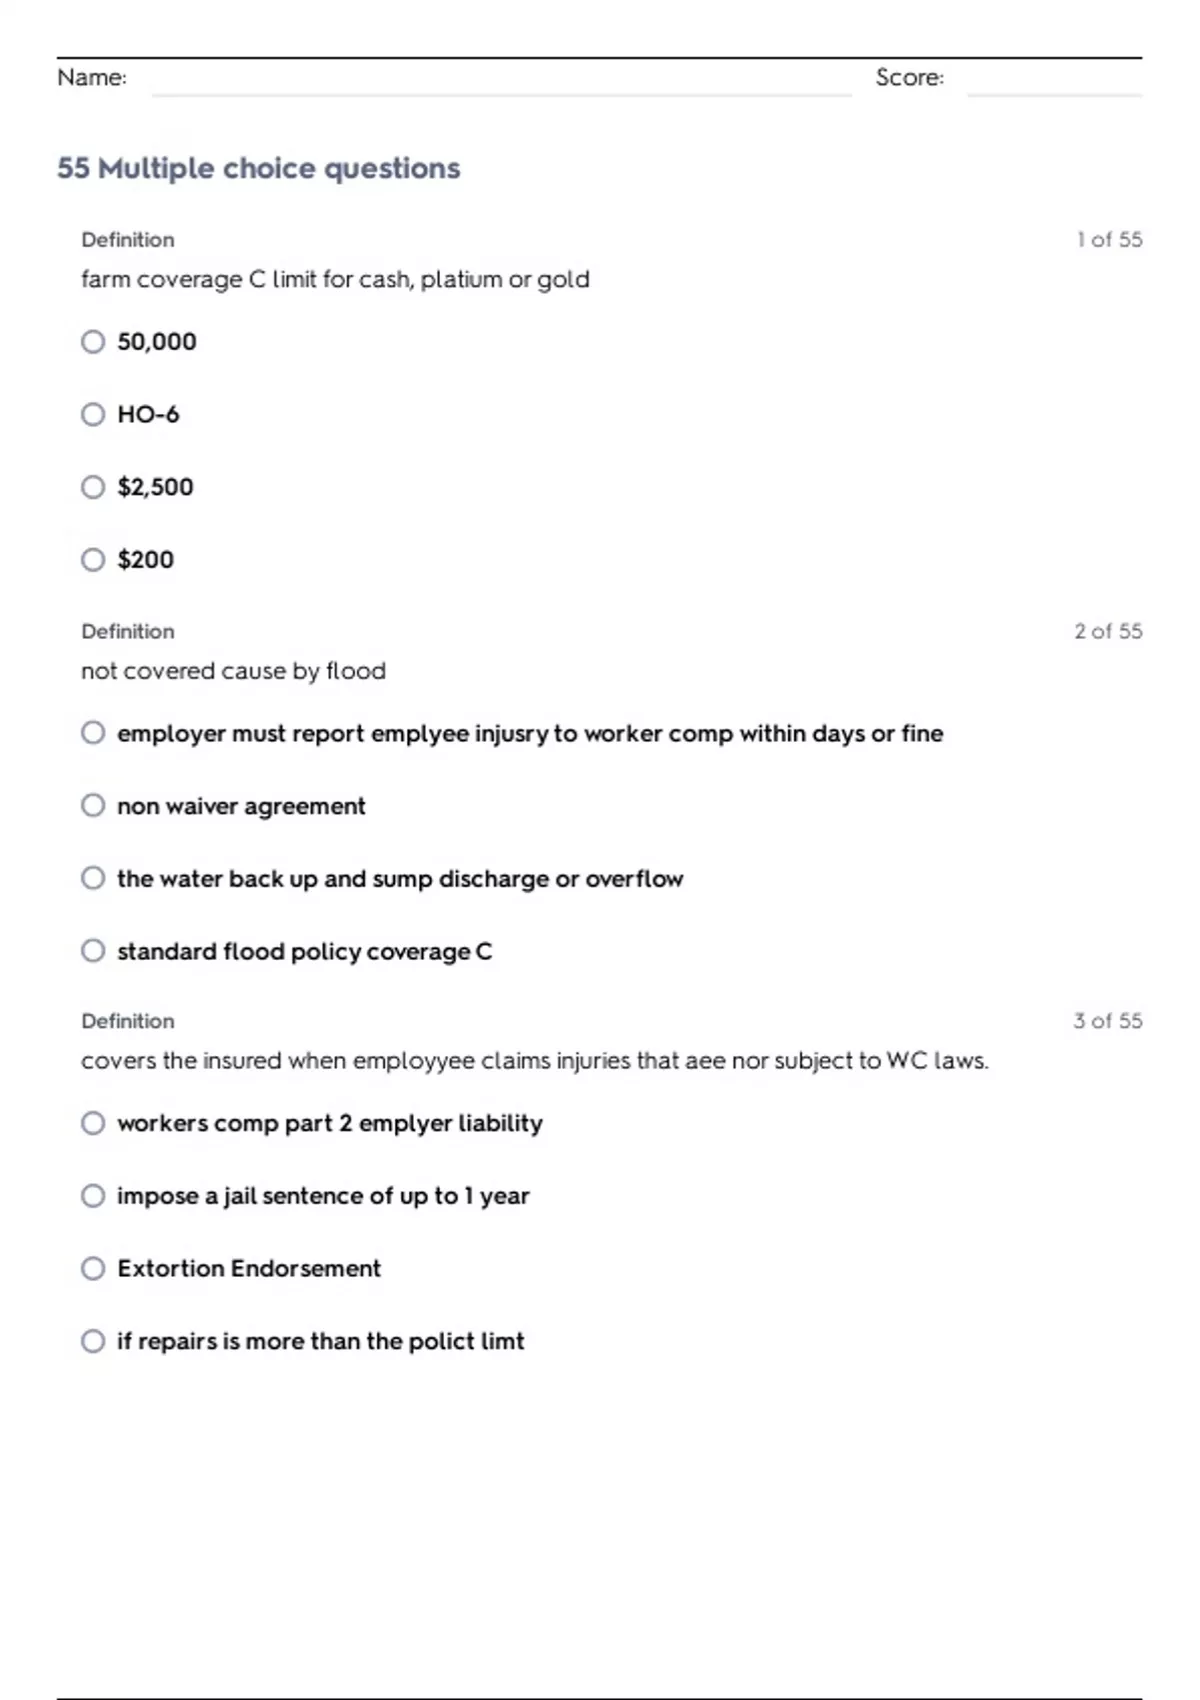Choose impose a jail sentence option
1200x1700 pixels.
[x=93, y=1196]
